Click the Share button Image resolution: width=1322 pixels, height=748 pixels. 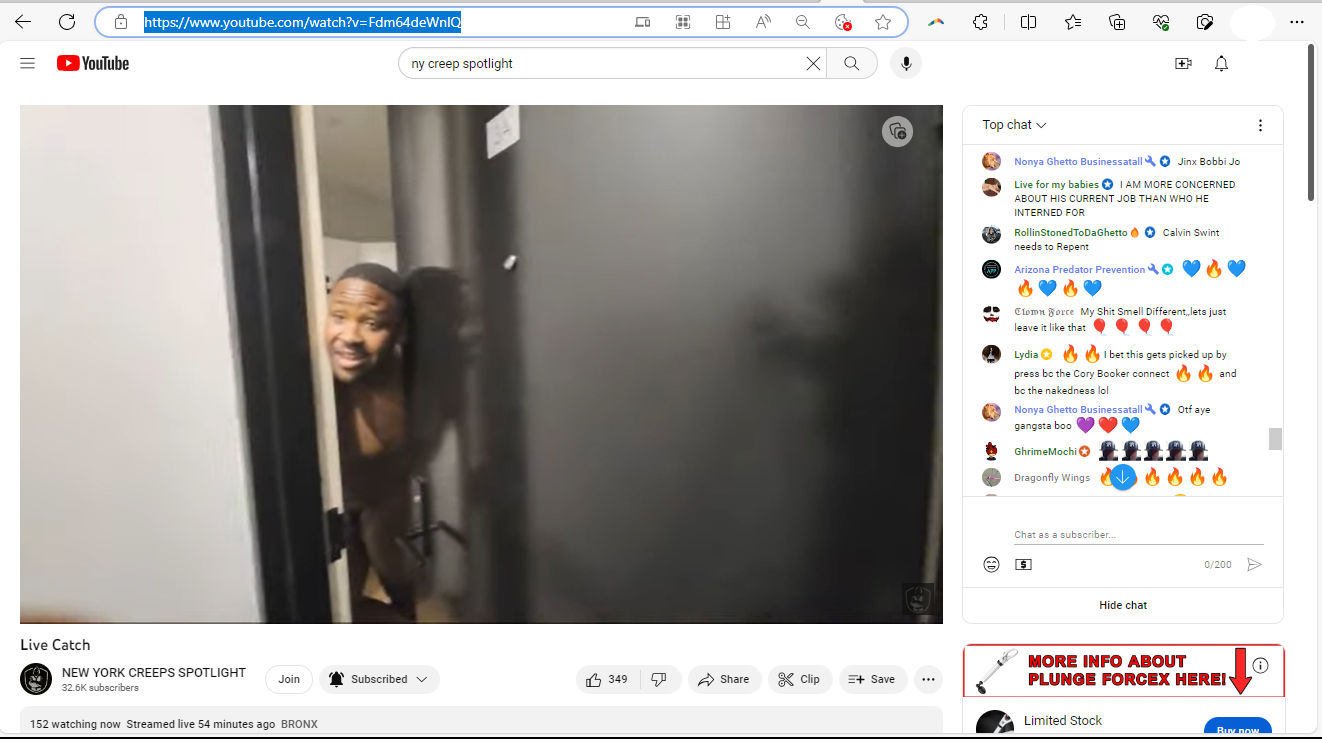724,679
